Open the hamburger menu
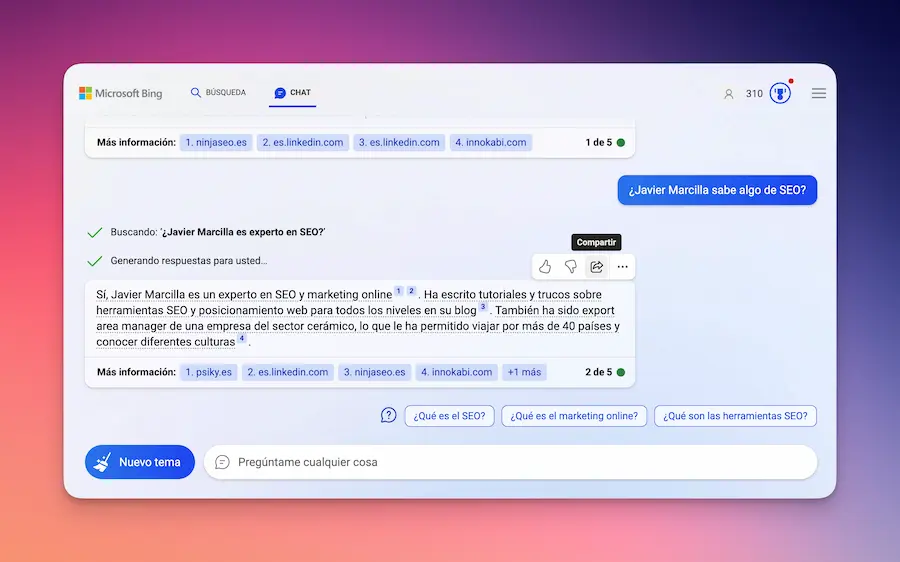Image resolution: width=900 pixels, height=562 pixels. (x=818, y=93)
